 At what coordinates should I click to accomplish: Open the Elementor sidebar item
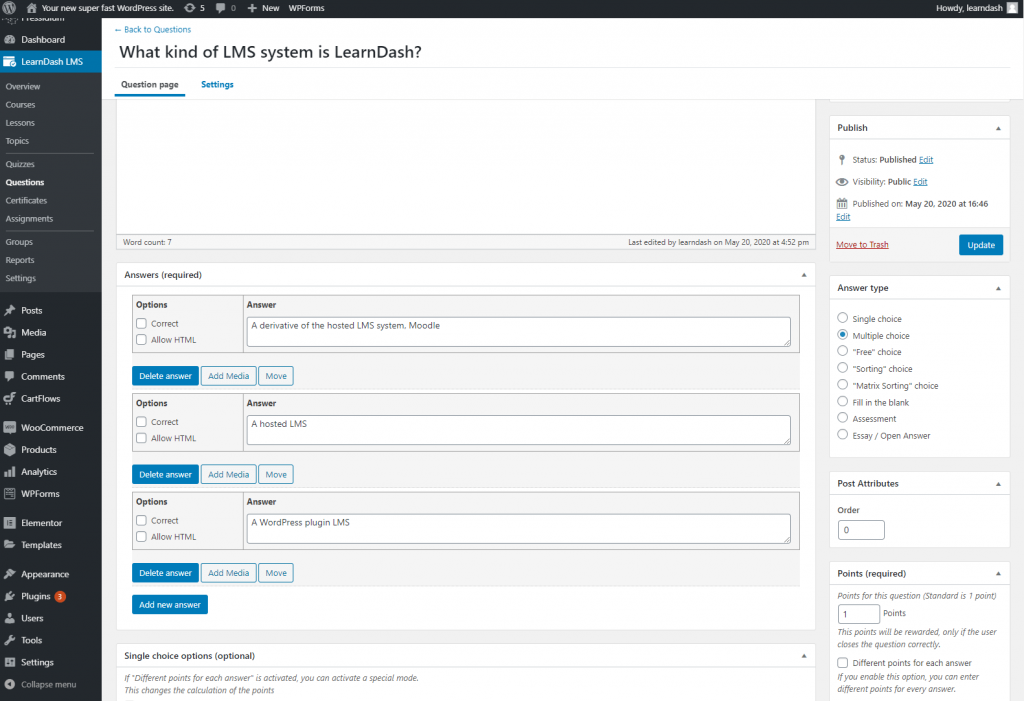pyautogui.click(x=41, y=523)
